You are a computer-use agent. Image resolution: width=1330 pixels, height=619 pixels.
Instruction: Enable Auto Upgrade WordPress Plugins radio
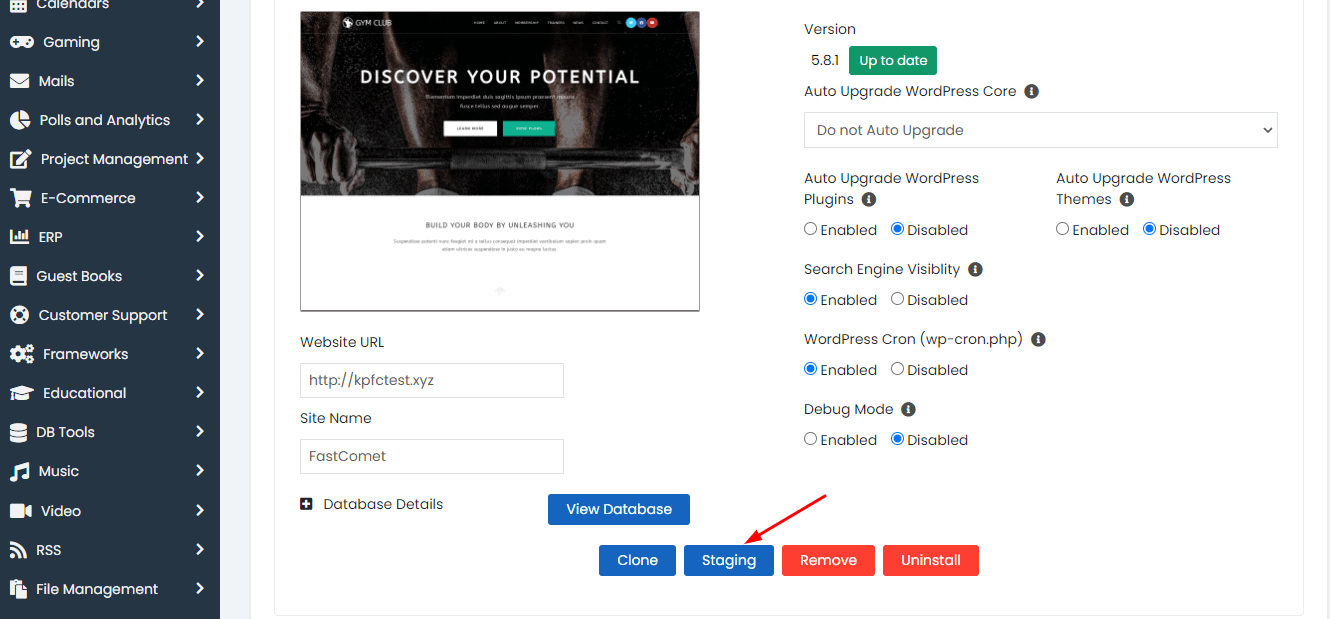811,229
